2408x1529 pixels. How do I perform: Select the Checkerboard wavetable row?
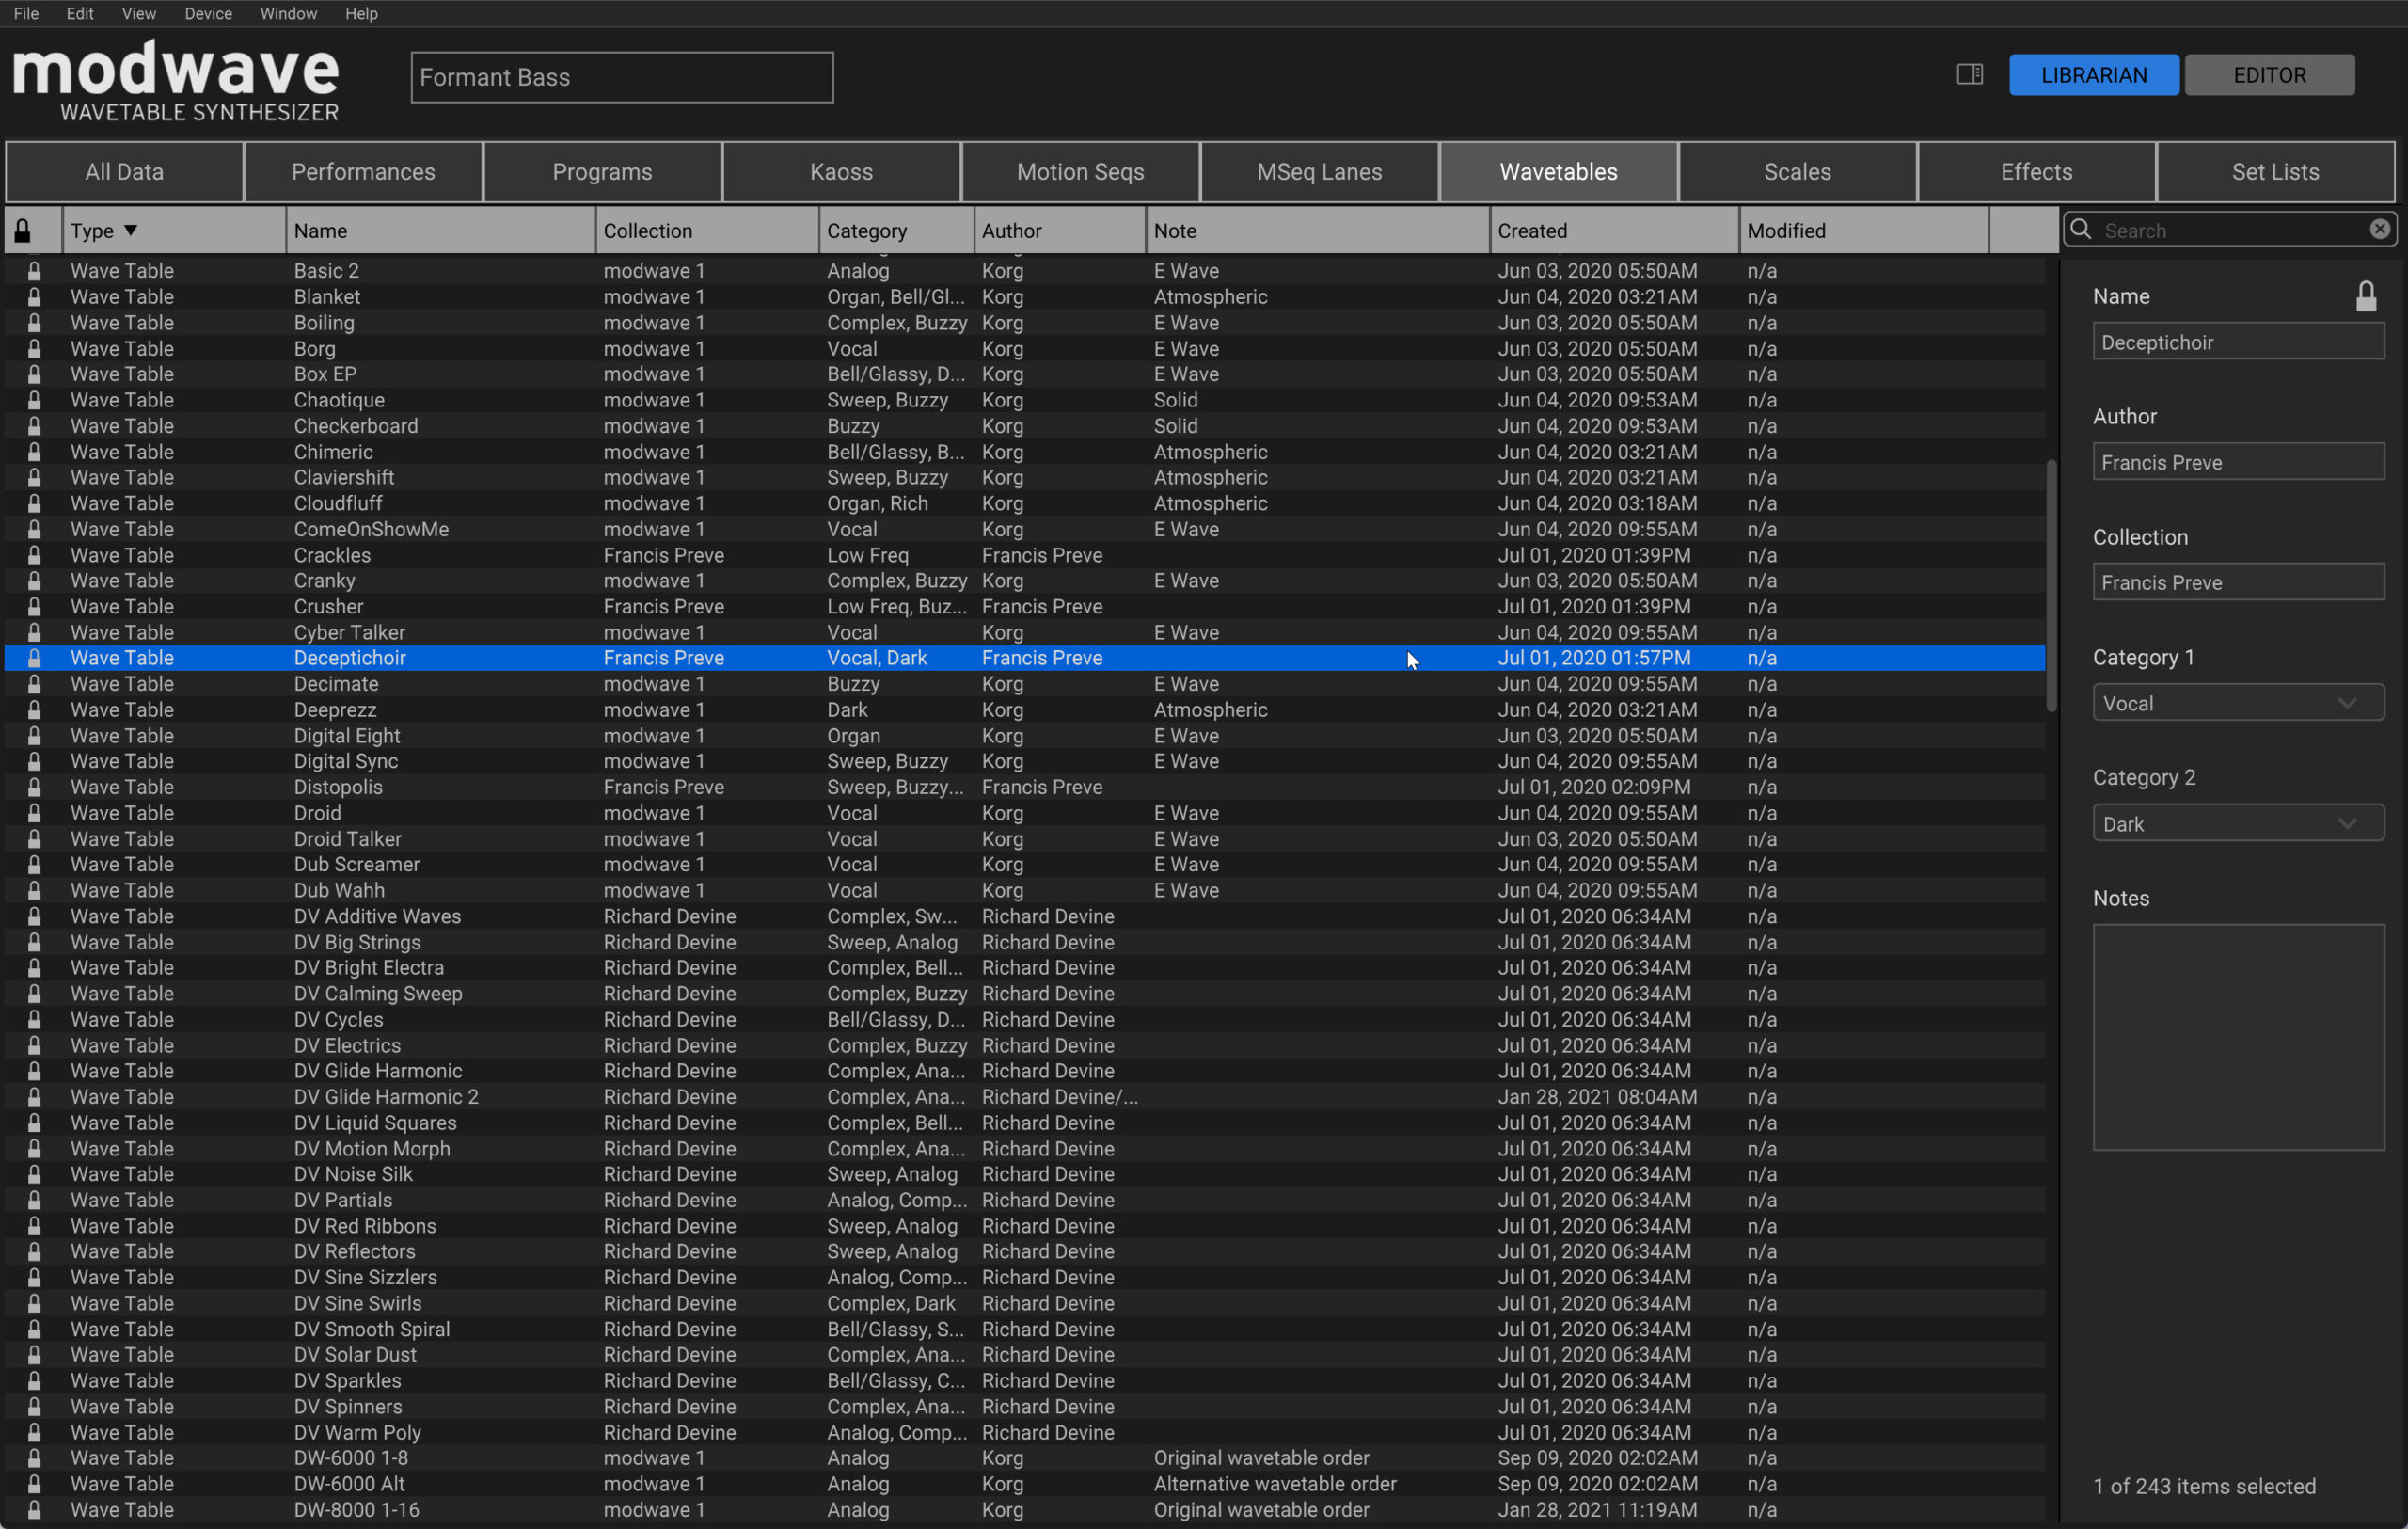[1025, 426]
